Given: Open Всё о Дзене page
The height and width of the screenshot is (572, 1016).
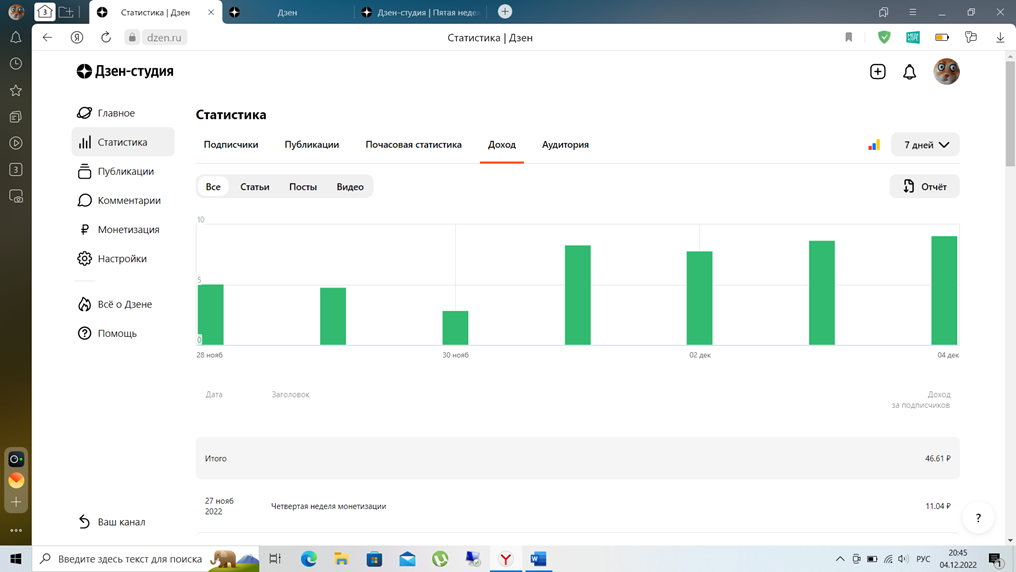Looking at the screenshot, I should pyautogui.click(x=115, y=304).
